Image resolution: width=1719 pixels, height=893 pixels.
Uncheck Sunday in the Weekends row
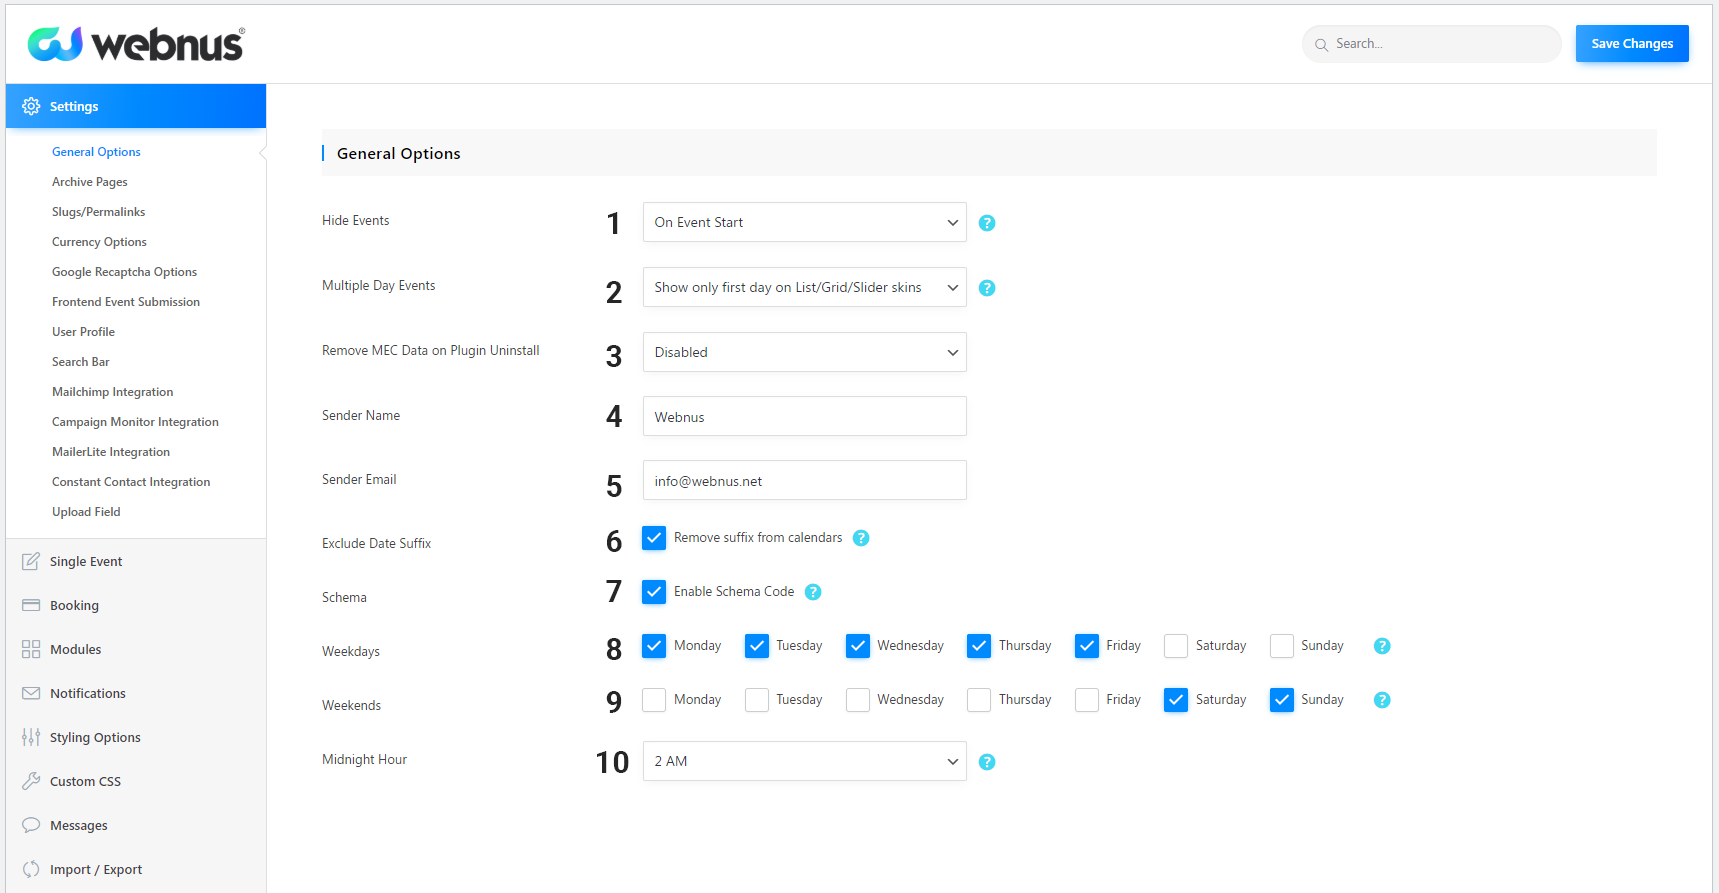[x=1282, y=700]
